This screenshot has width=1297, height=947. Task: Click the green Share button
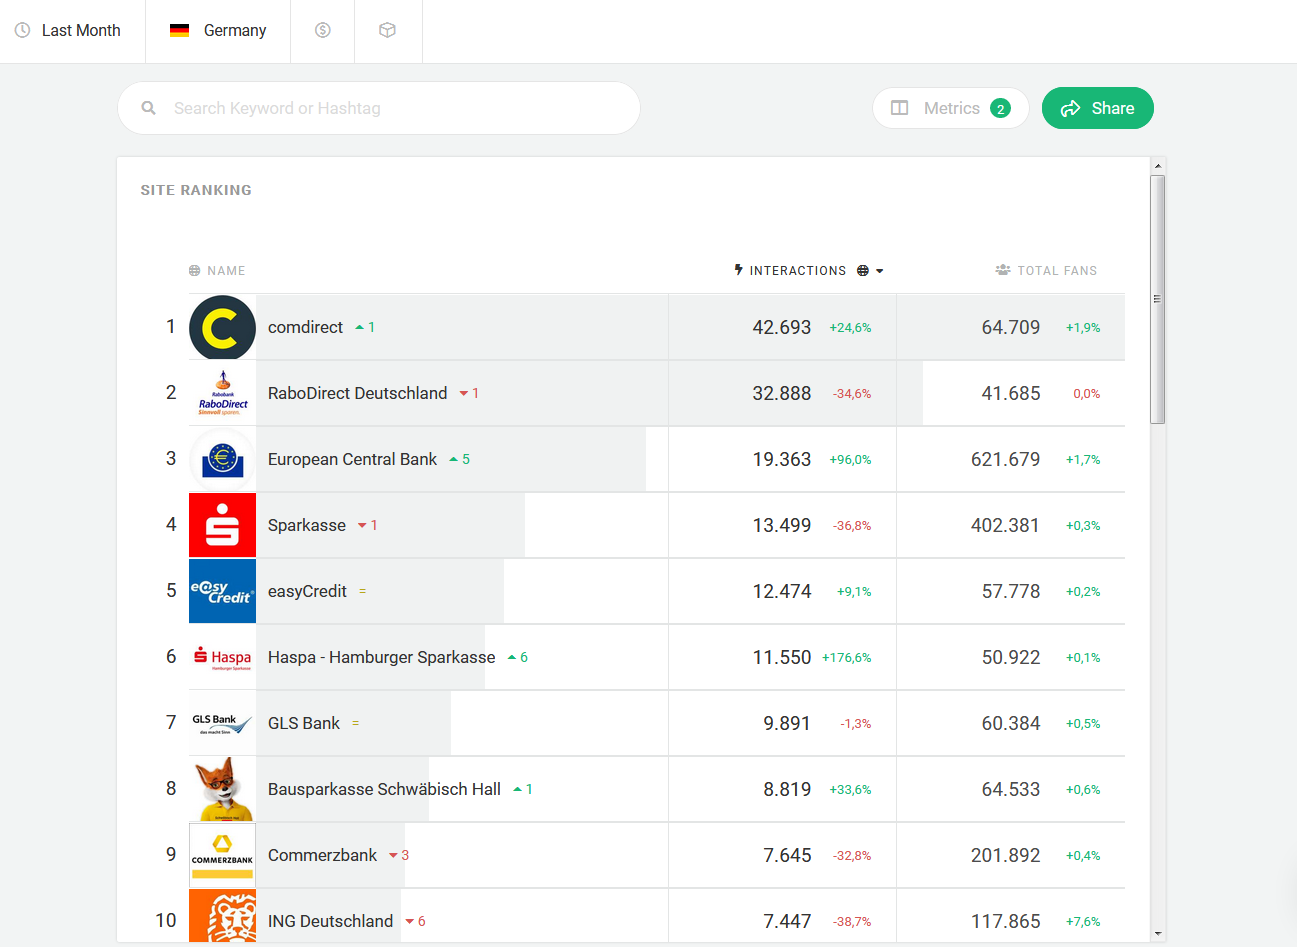(1098, 108)
